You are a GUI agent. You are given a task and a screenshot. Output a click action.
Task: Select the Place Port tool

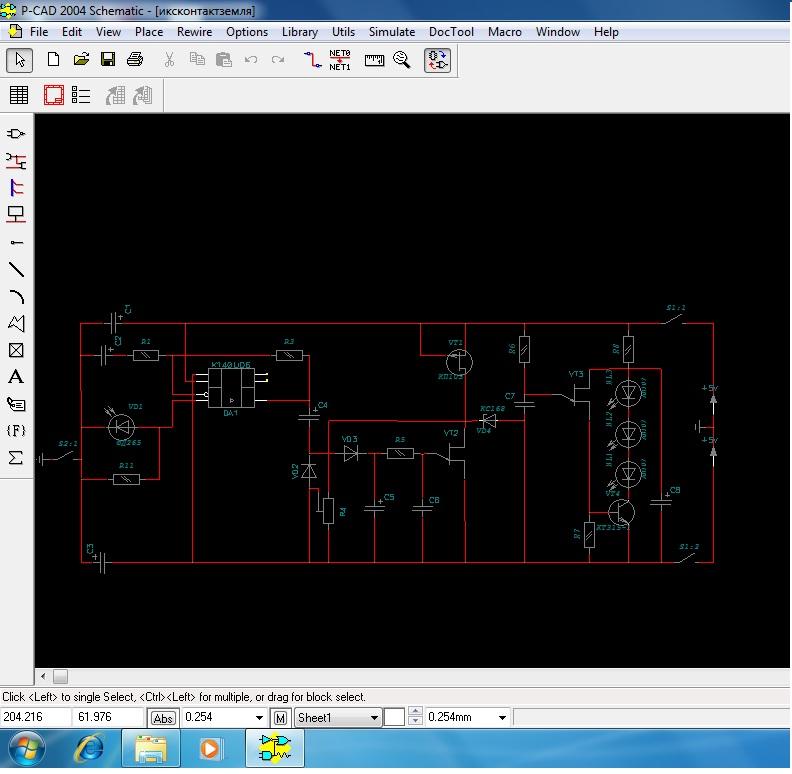pyautogui.click(x=16, y=215)
